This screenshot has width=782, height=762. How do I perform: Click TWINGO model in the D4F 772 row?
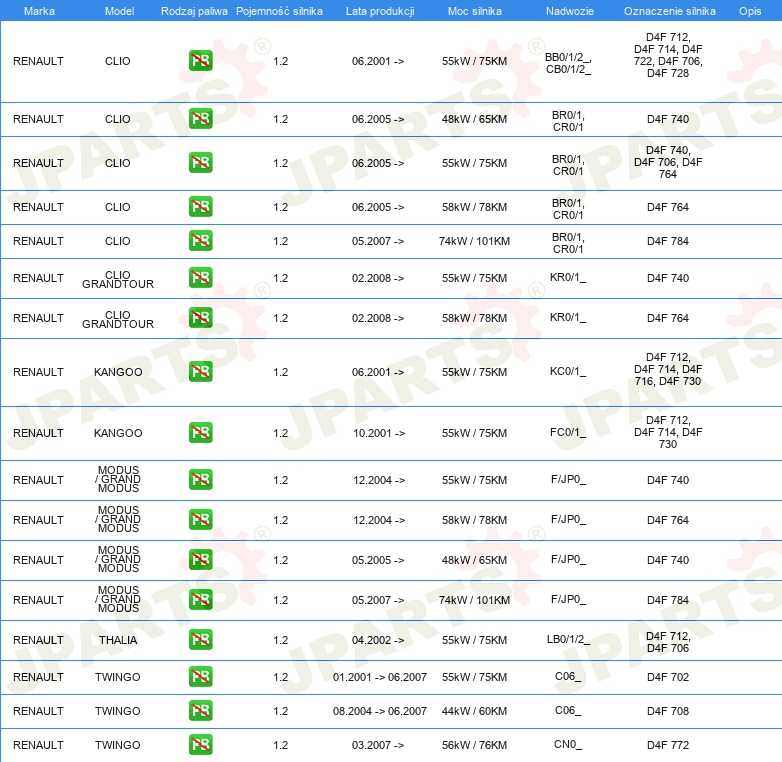pos(118,745)
